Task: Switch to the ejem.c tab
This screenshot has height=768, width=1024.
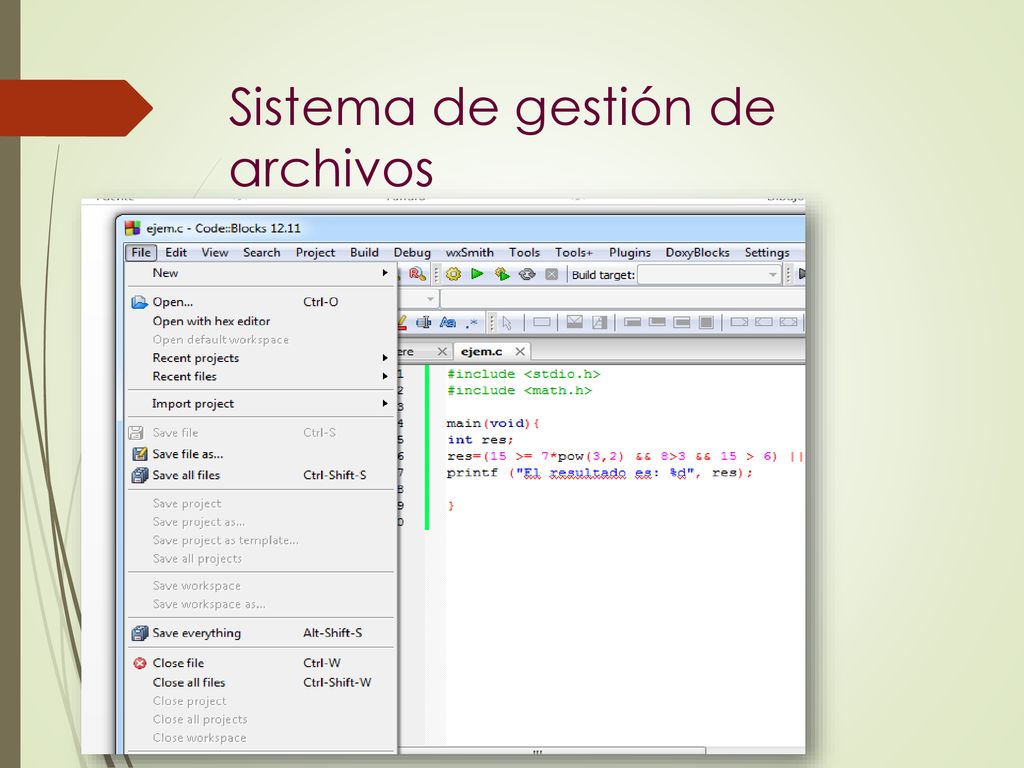Action: [x=482, y=351]
